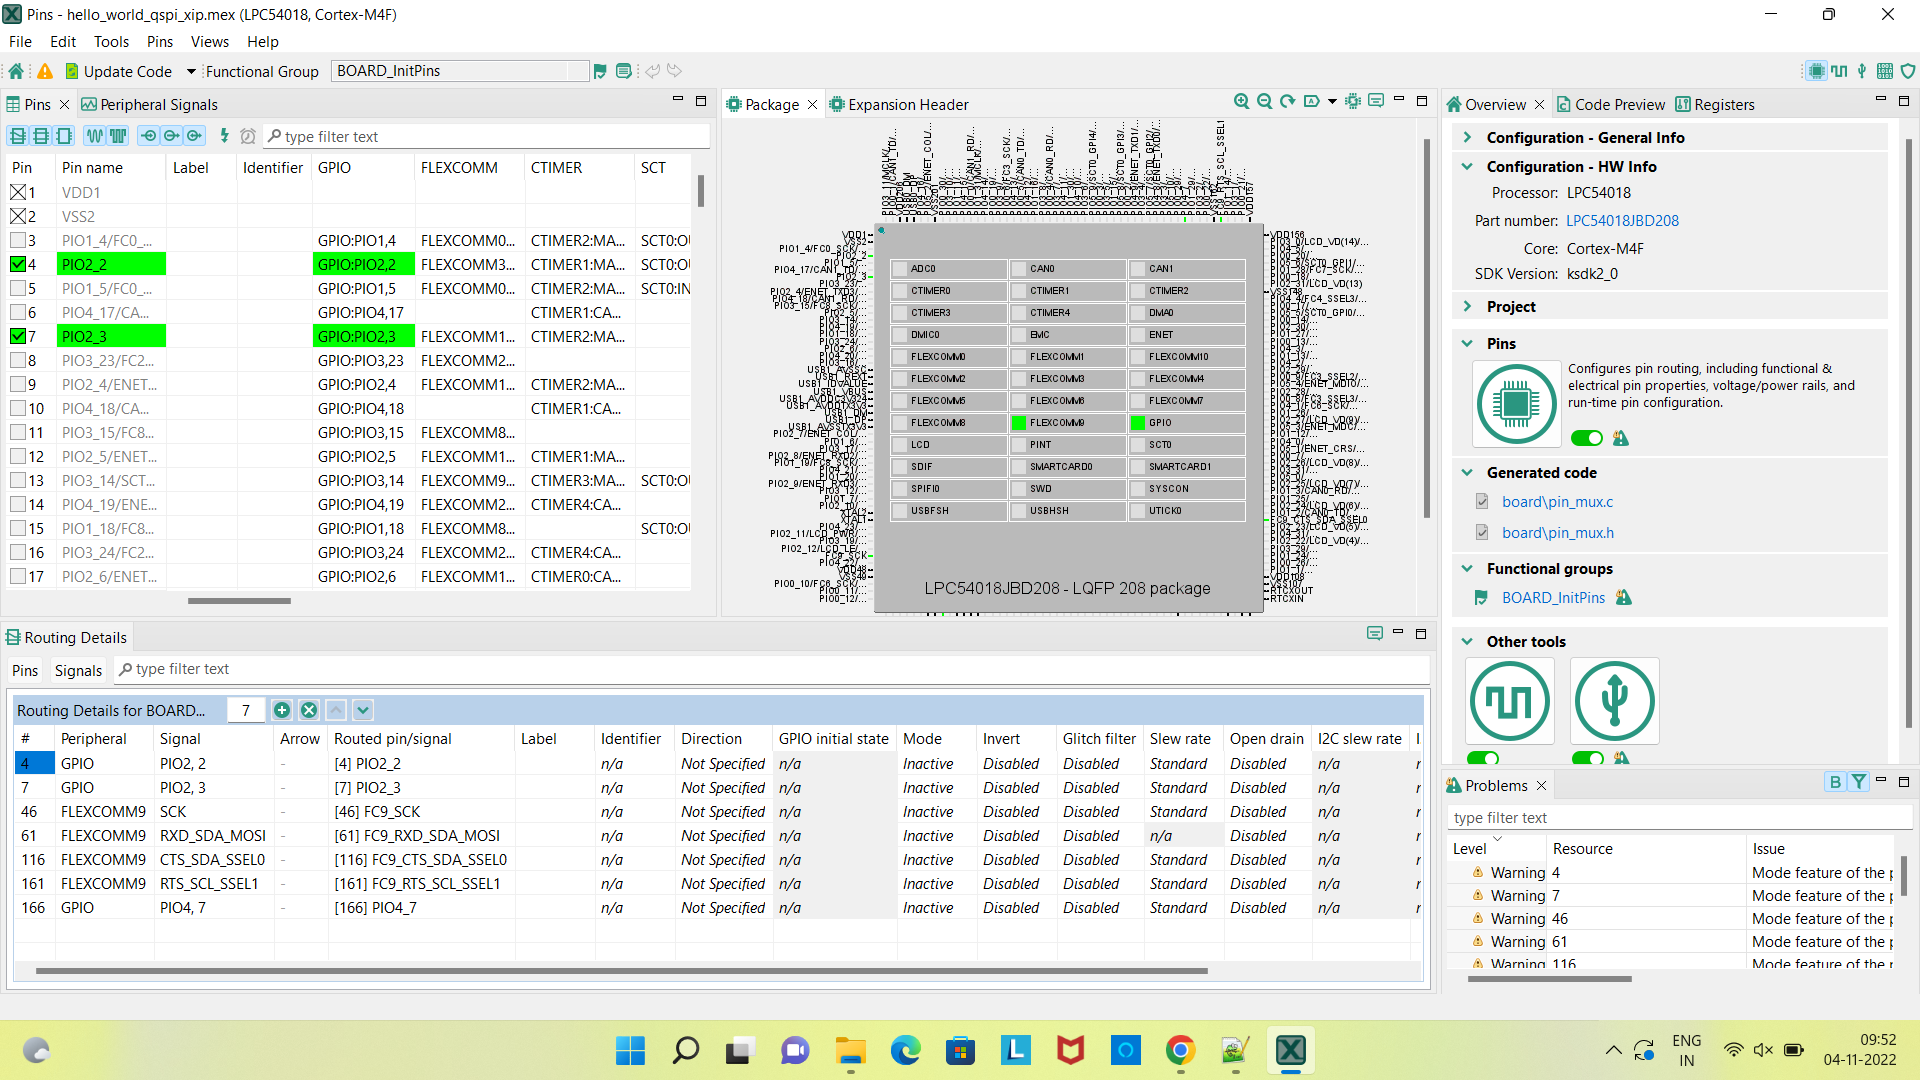
Task: Expand the Project section in Overview
Action: 1468,306
